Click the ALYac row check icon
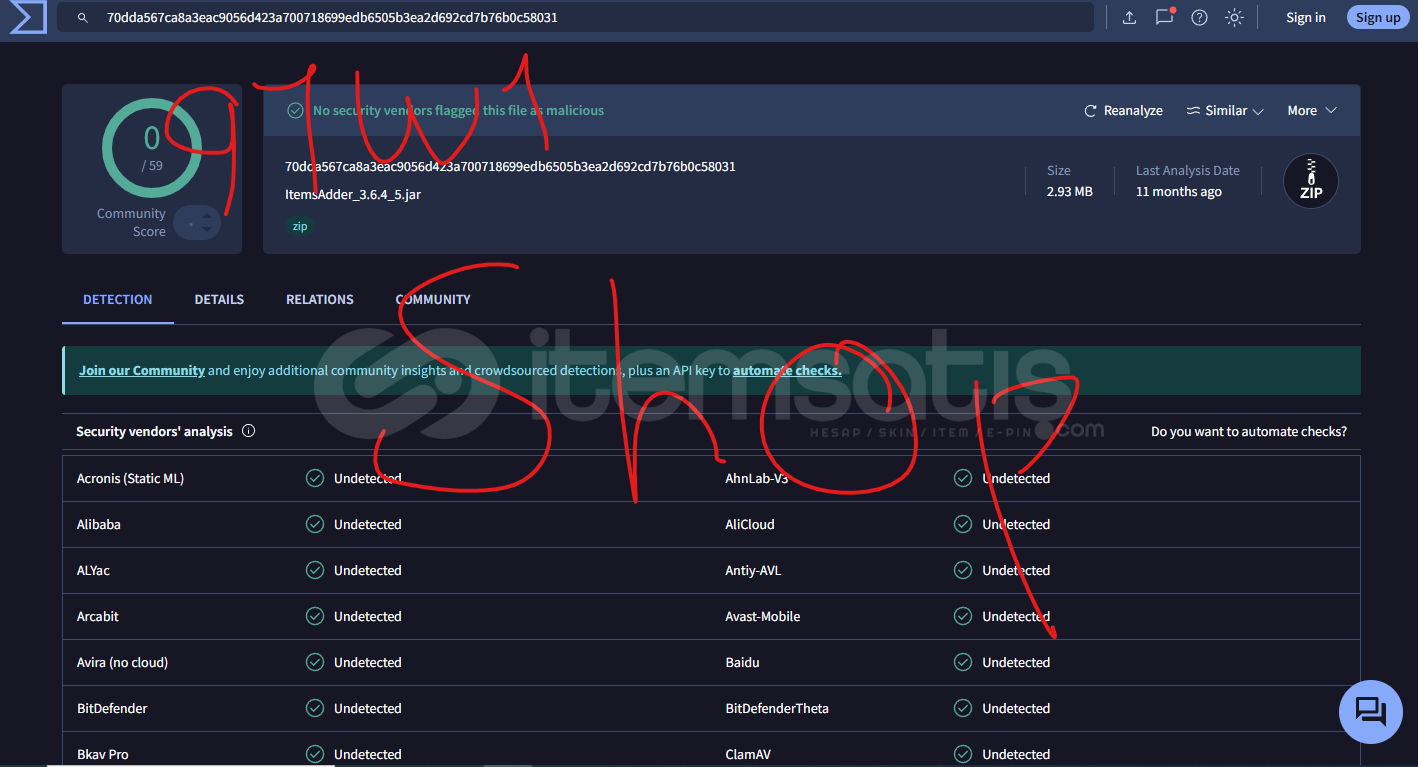1418x767 pixels. click(315, 570)
